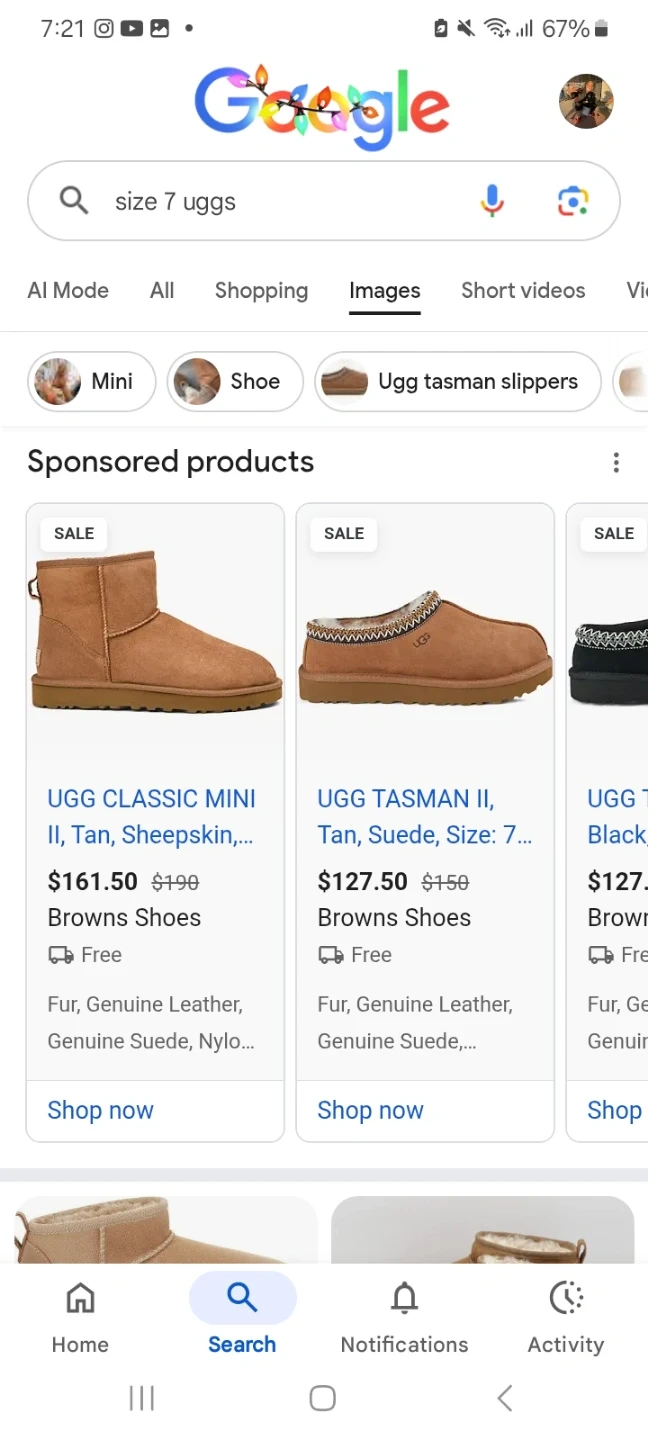Tap Shop now for UGG Classic Mini

[x=100, y=1110]
